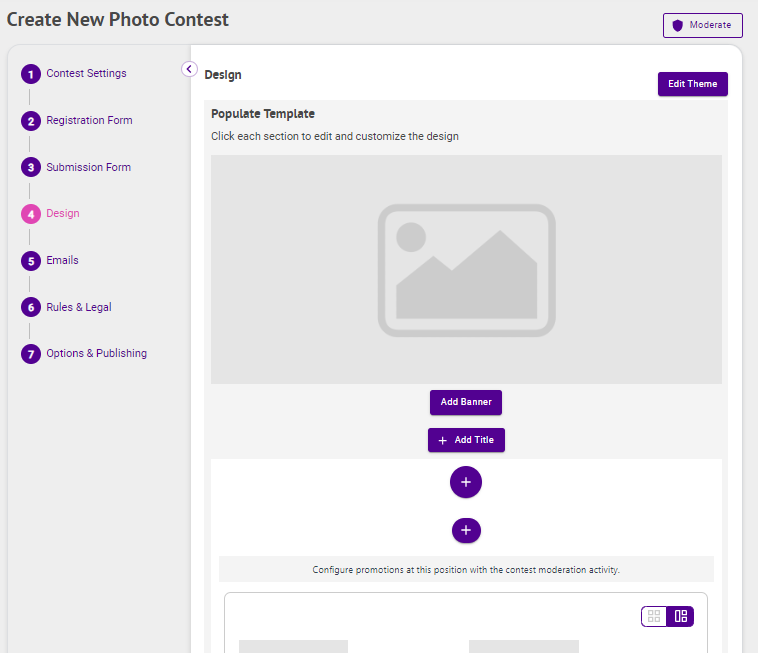The height and width of the screenshot is (653, 758).
Task: Click the Populate Template heading
Action: tap(262, 114)
